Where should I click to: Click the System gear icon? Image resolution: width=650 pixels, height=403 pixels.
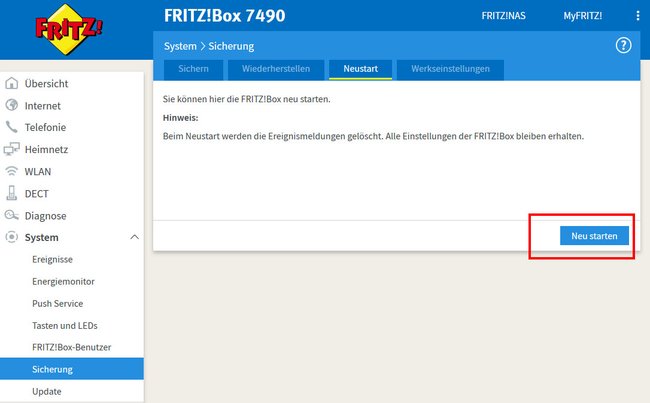pos(12,237)
